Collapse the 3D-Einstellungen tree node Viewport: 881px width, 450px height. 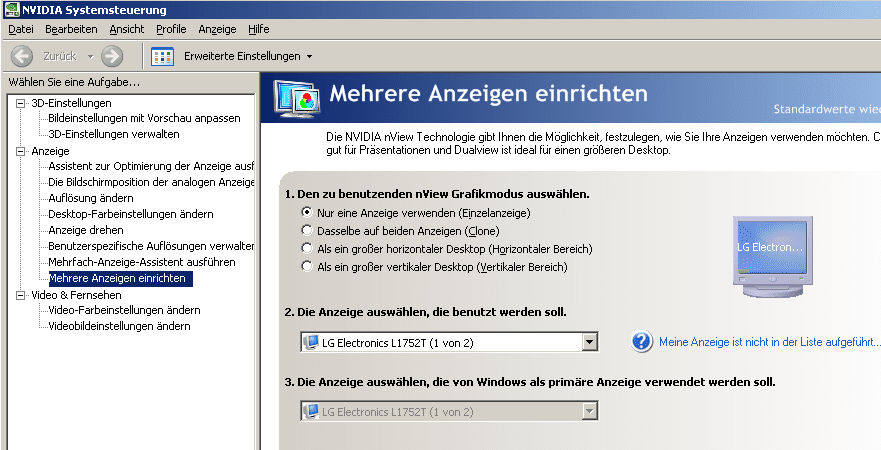[x=21, y=103]
